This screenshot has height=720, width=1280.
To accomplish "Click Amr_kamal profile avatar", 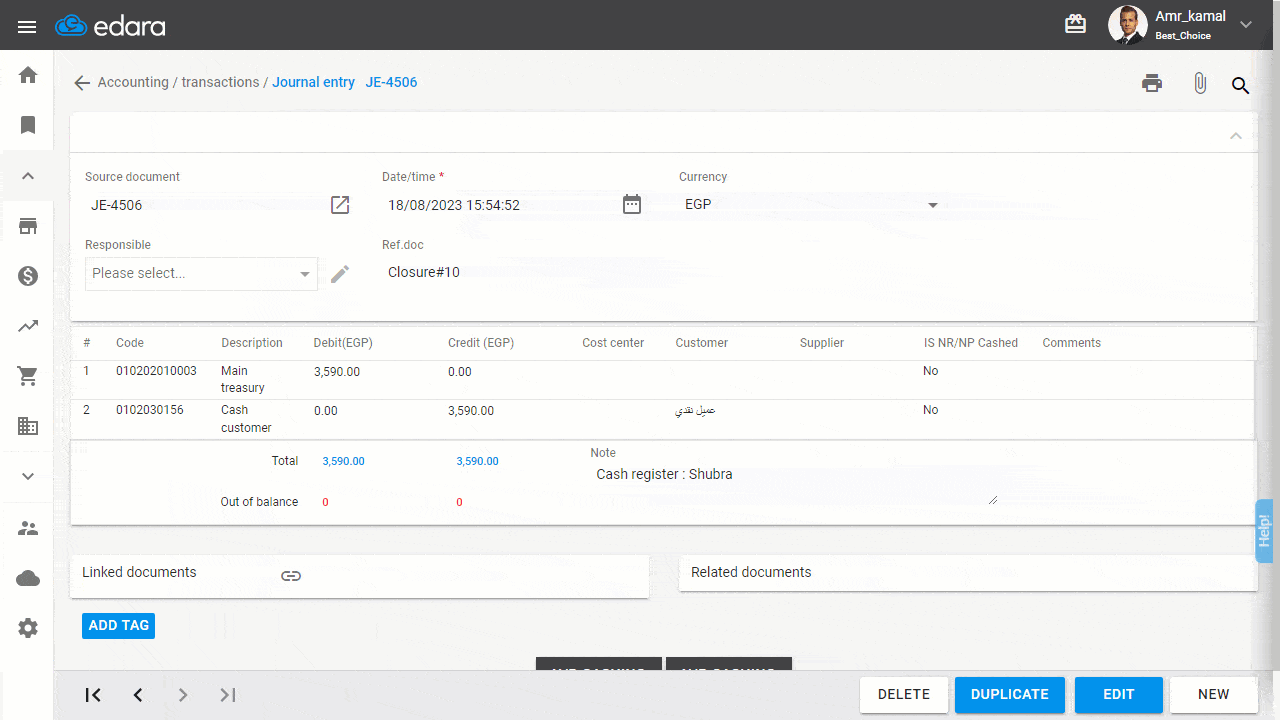I will click(1127, 25).
